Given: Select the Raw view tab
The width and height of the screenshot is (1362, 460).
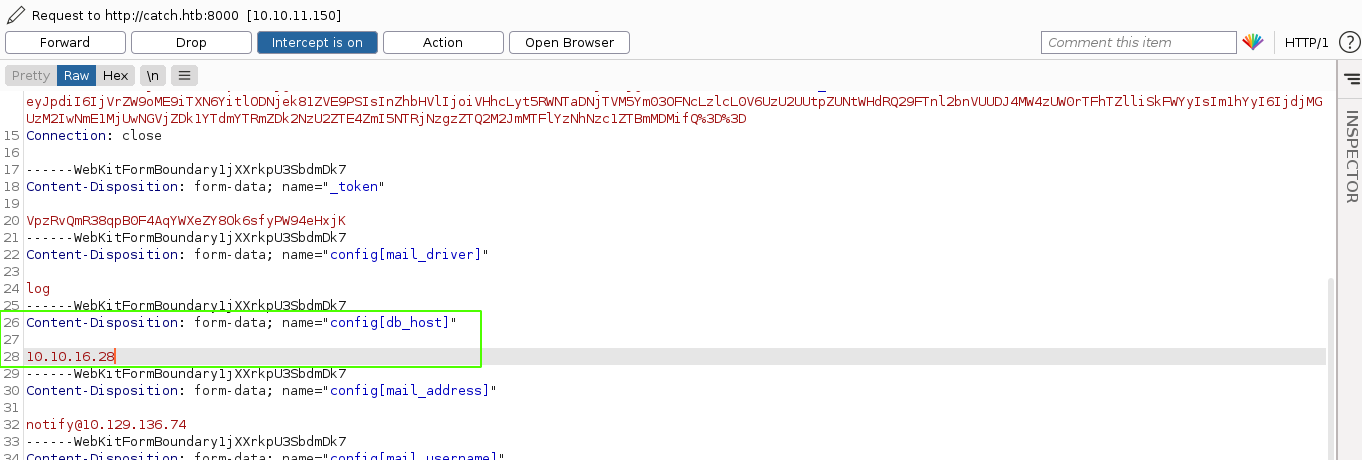Looking at the screenshot, I should [x=77, y=76].
